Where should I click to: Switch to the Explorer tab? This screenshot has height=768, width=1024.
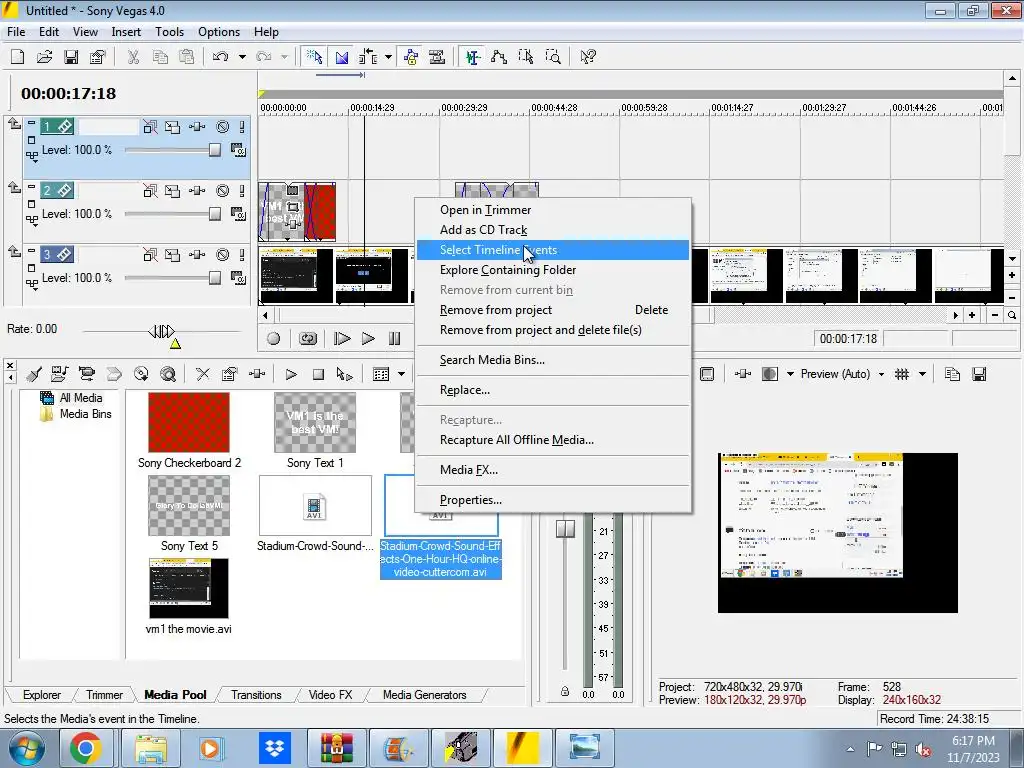(41, 695)
